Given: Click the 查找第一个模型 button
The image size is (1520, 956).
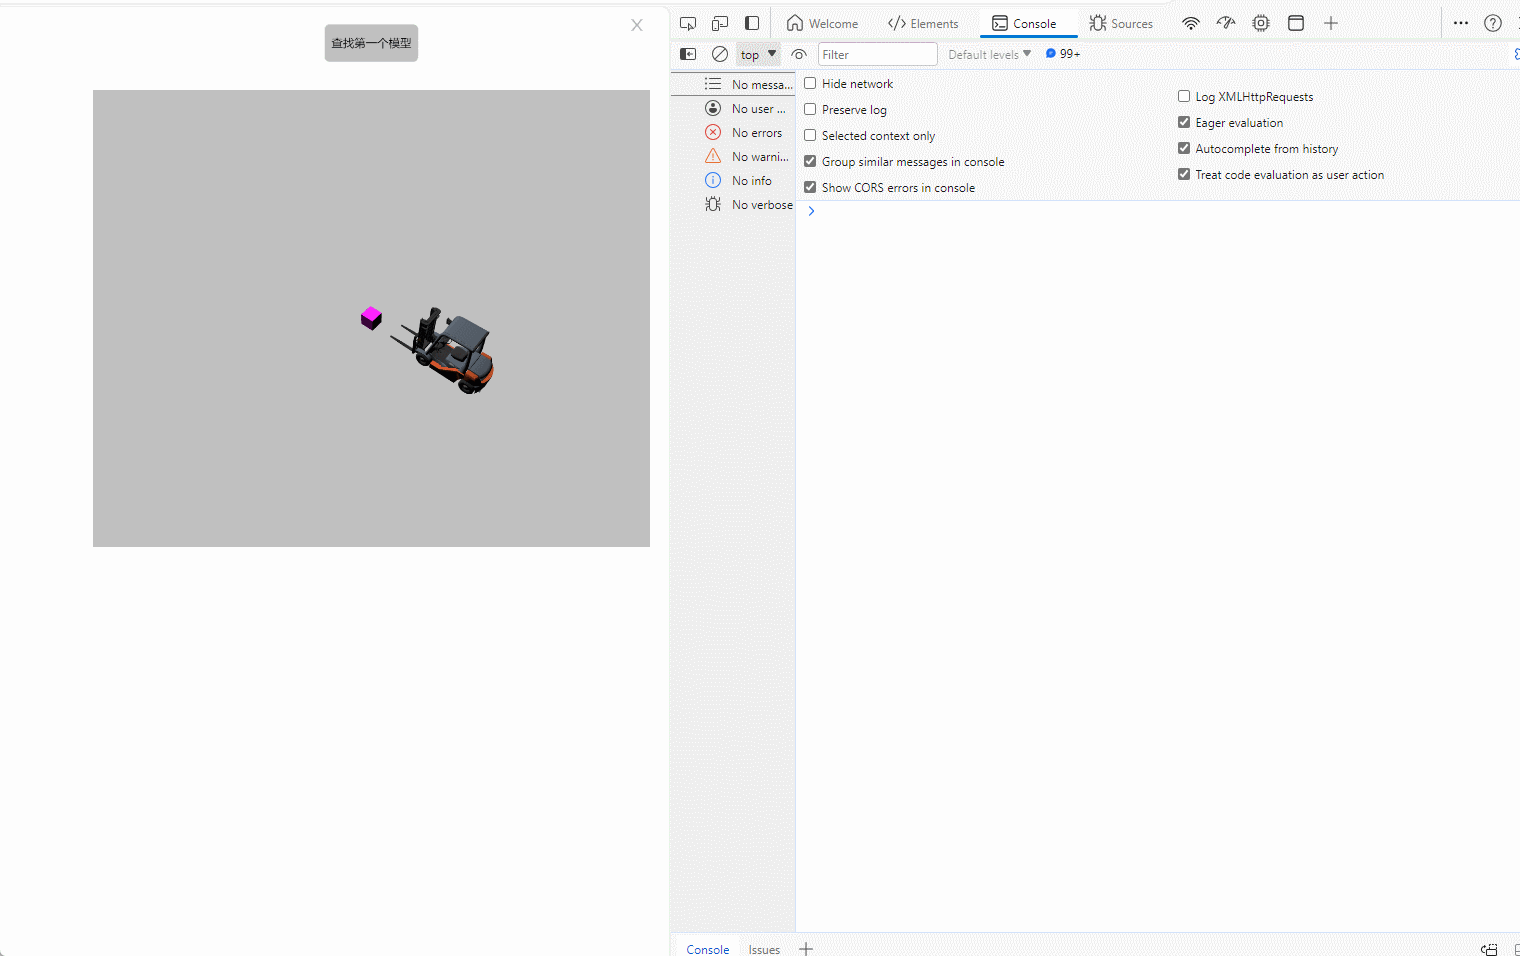Looking at the screenshot, I should pos(371,43).
